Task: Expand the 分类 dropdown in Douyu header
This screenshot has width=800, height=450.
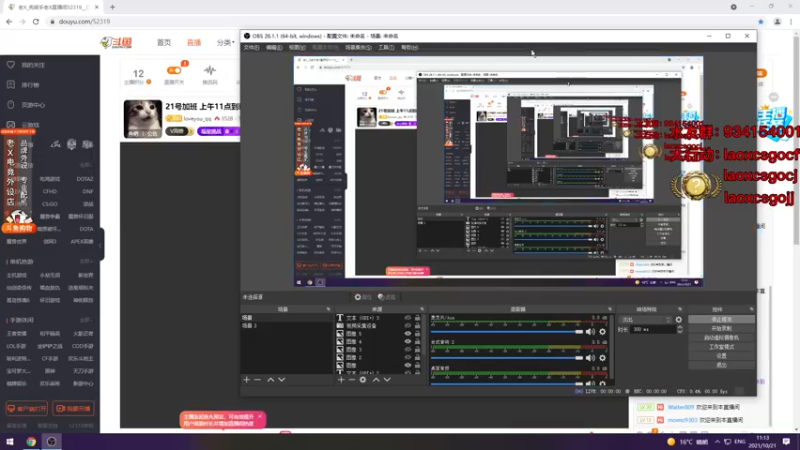Action: (225, 42)
